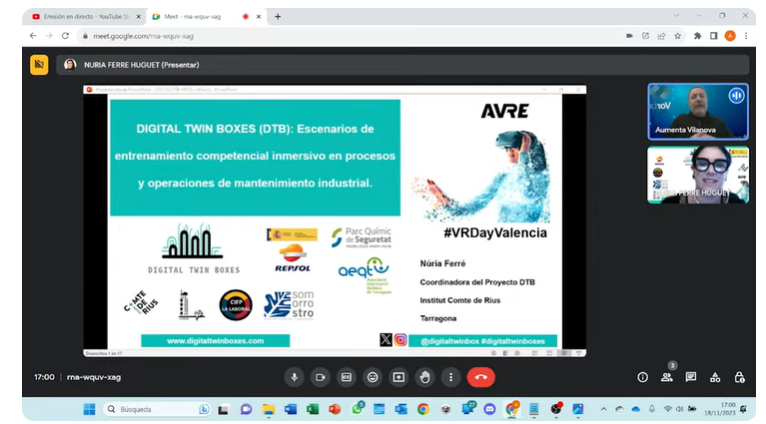Open Word from the taskbar
This screenshot has height=424, width=766.
pyautogui.click(x=291, y=409)
